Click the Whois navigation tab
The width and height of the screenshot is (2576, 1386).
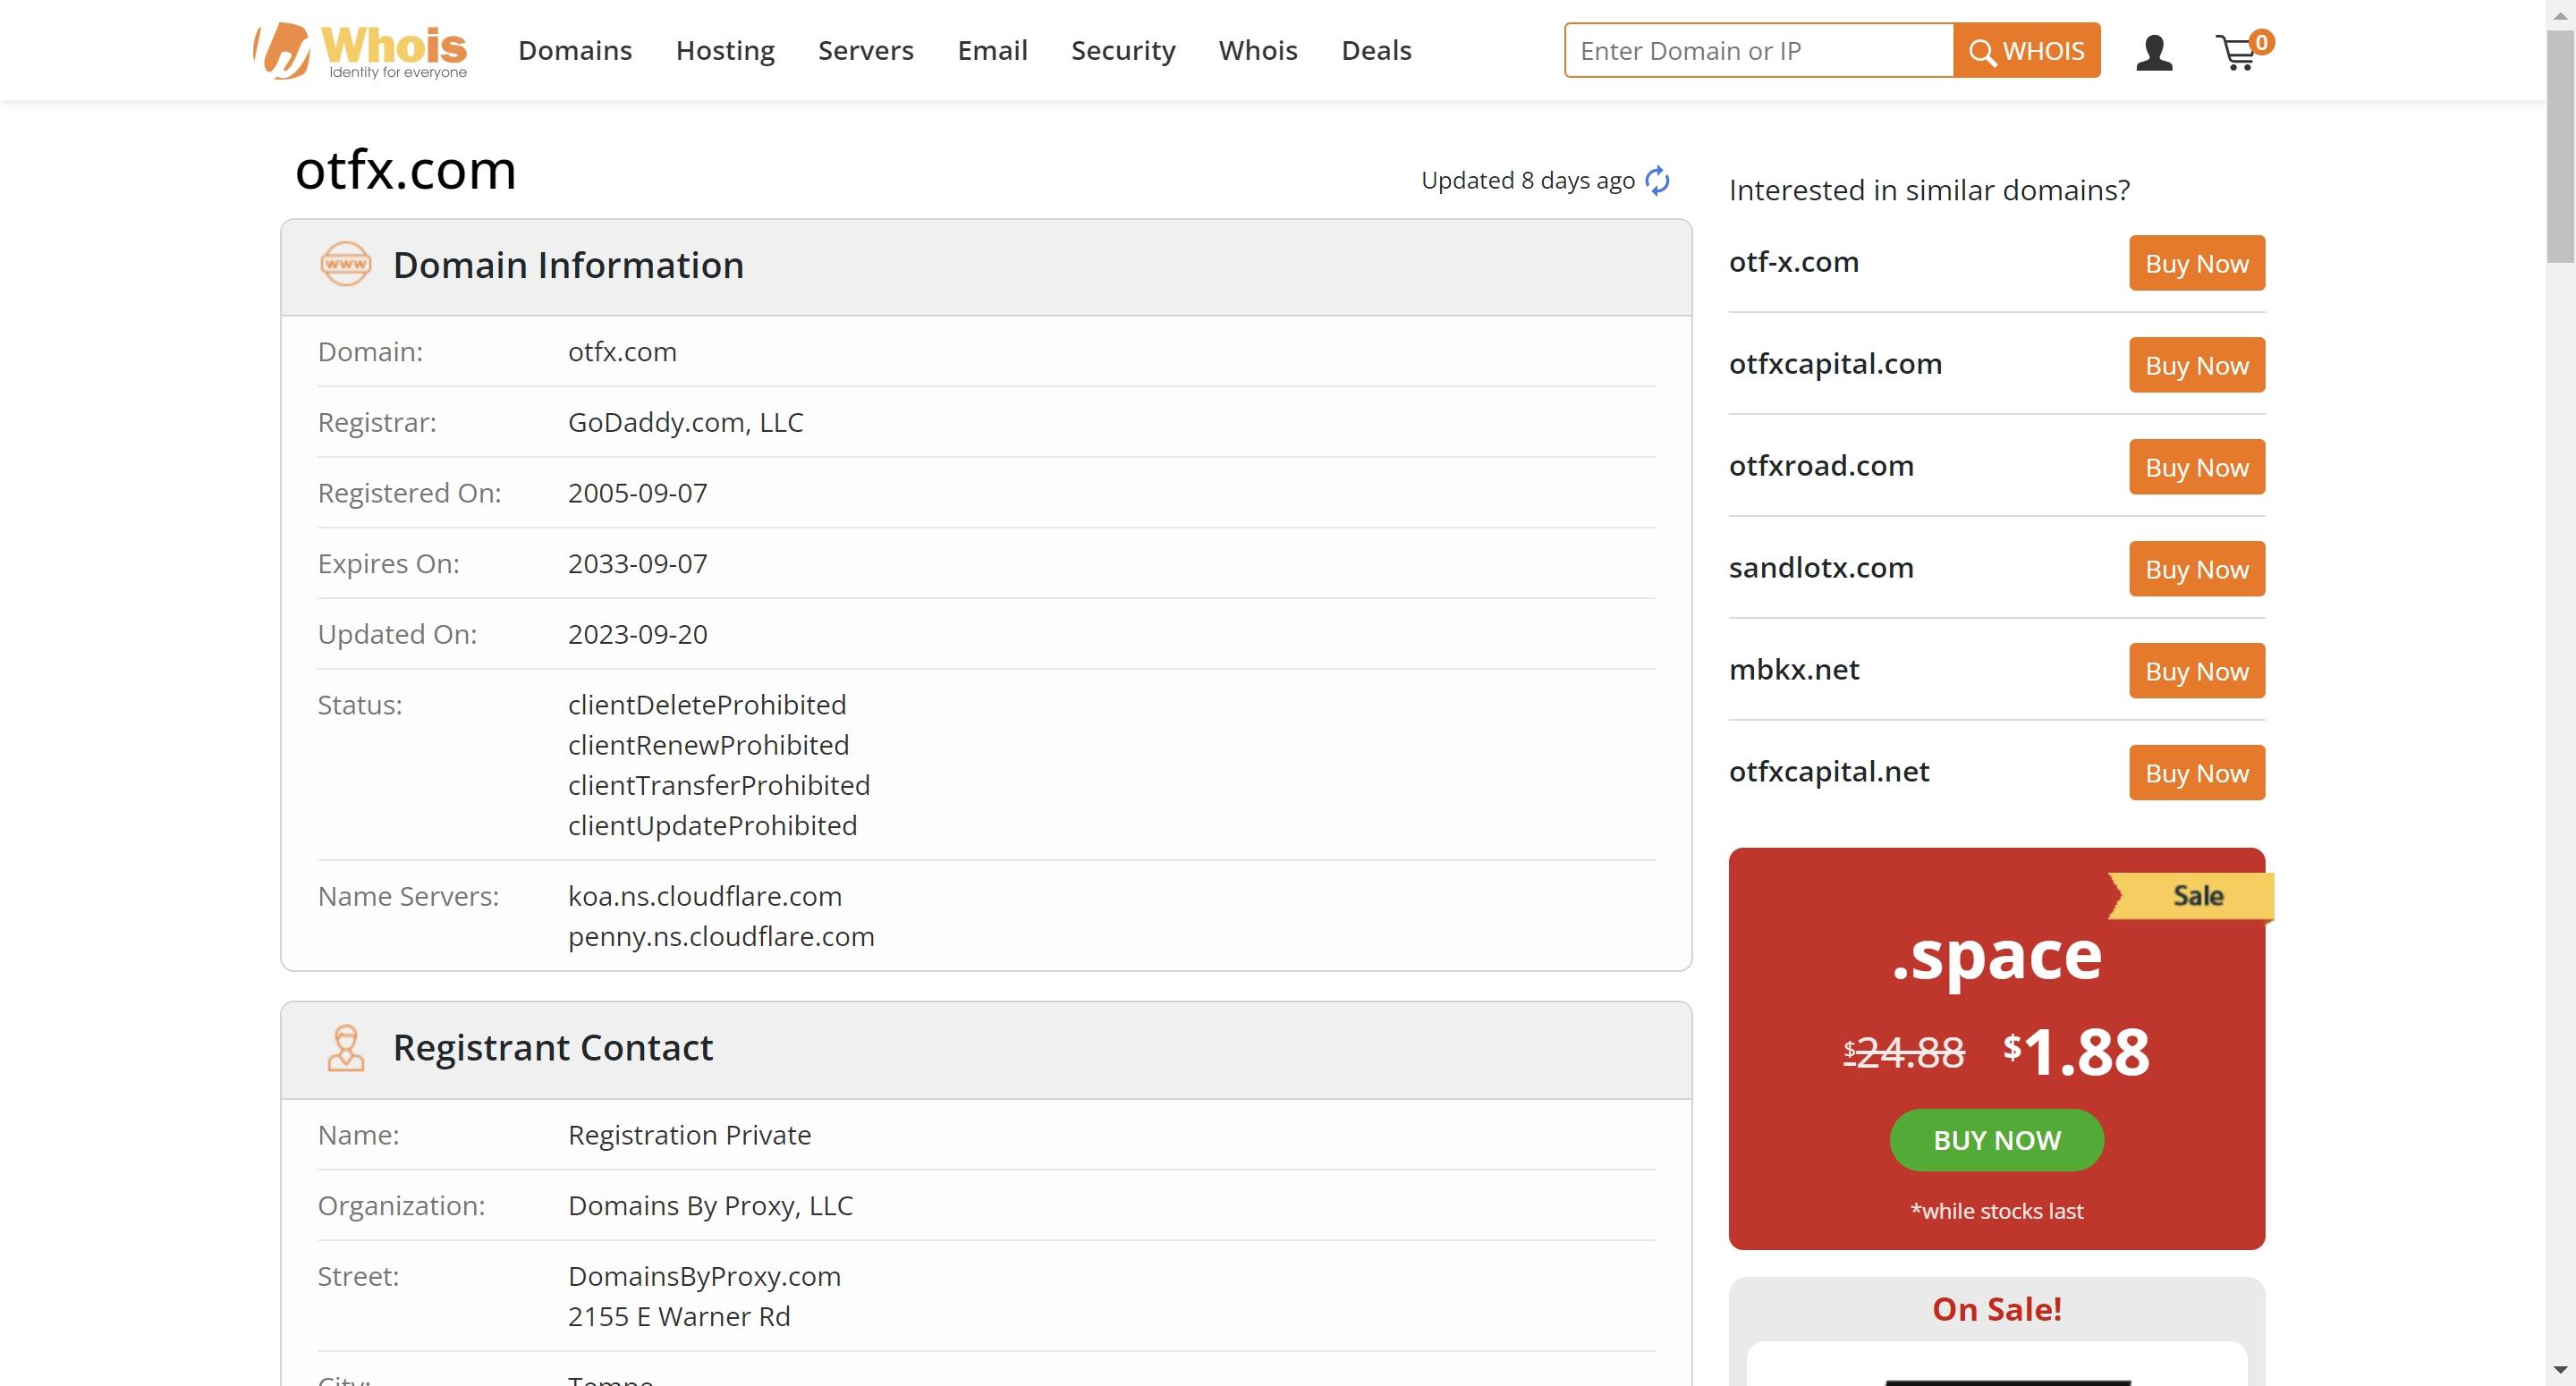(x=1257, y=47)
